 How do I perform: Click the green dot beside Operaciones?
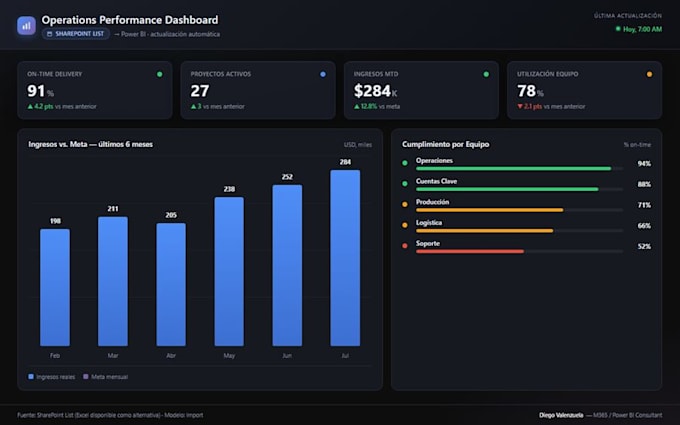[x=405, y=163]
